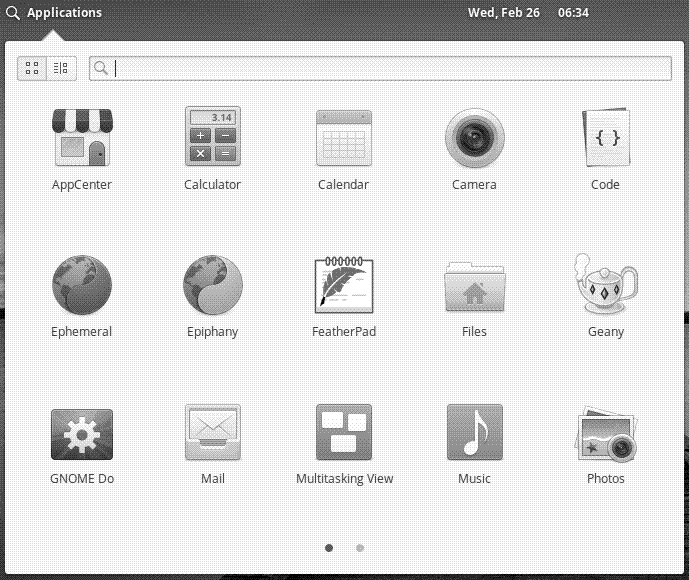Click the Applications menu in the top panel
The width and height of the screenshot is (689, 580).
(x=54, y=13)
